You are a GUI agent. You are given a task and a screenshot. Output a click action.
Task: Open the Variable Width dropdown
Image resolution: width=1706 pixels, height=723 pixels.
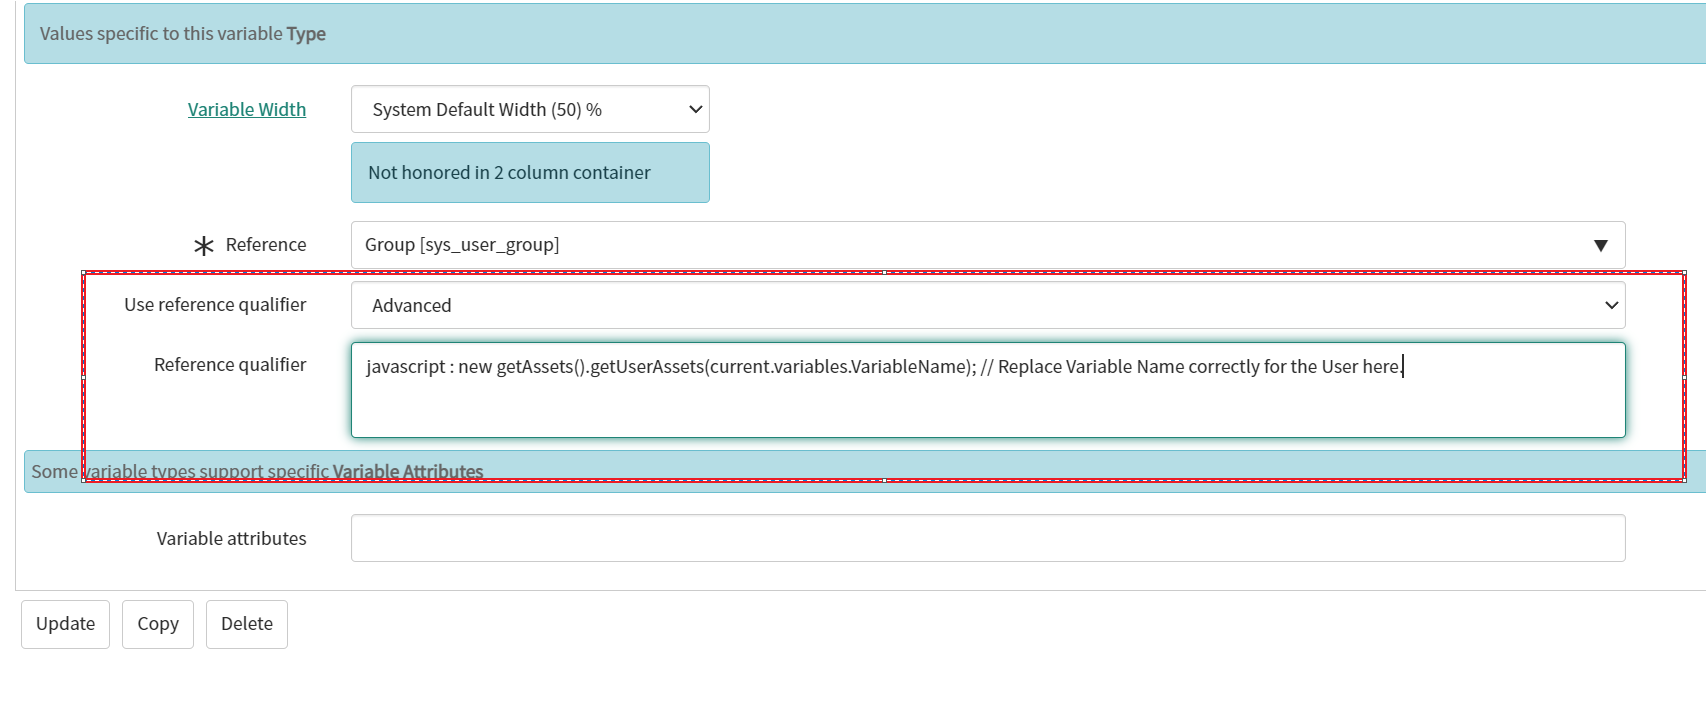tap(530, 109)
